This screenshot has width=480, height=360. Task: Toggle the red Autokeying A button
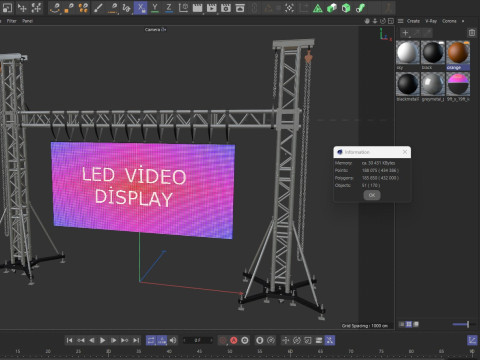[x=234, y=340]
